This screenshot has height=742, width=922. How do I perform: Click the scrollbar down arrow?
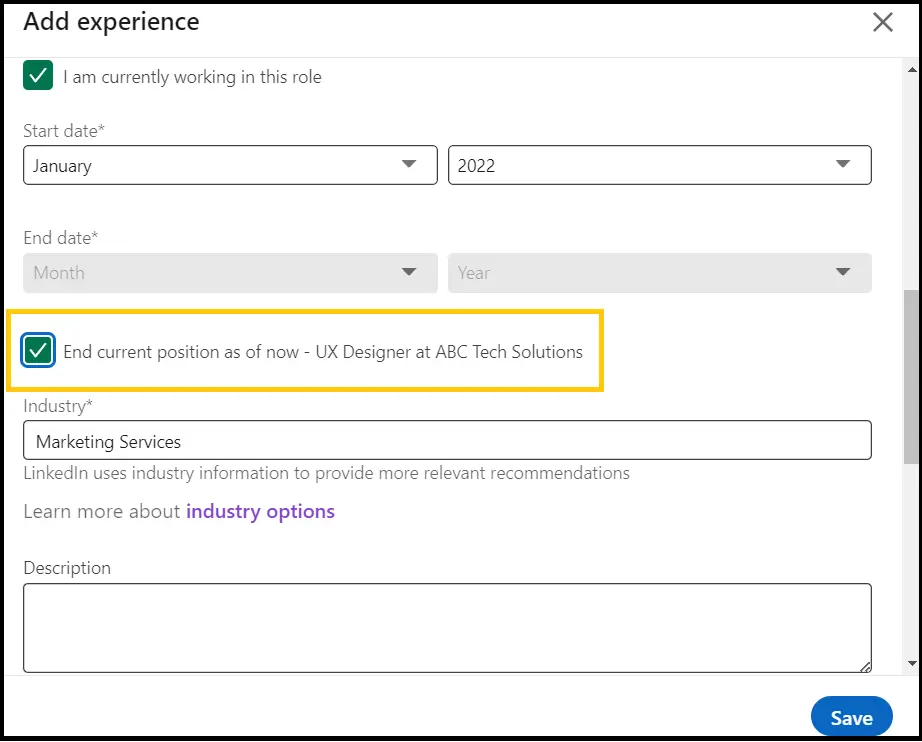point(911,663)
